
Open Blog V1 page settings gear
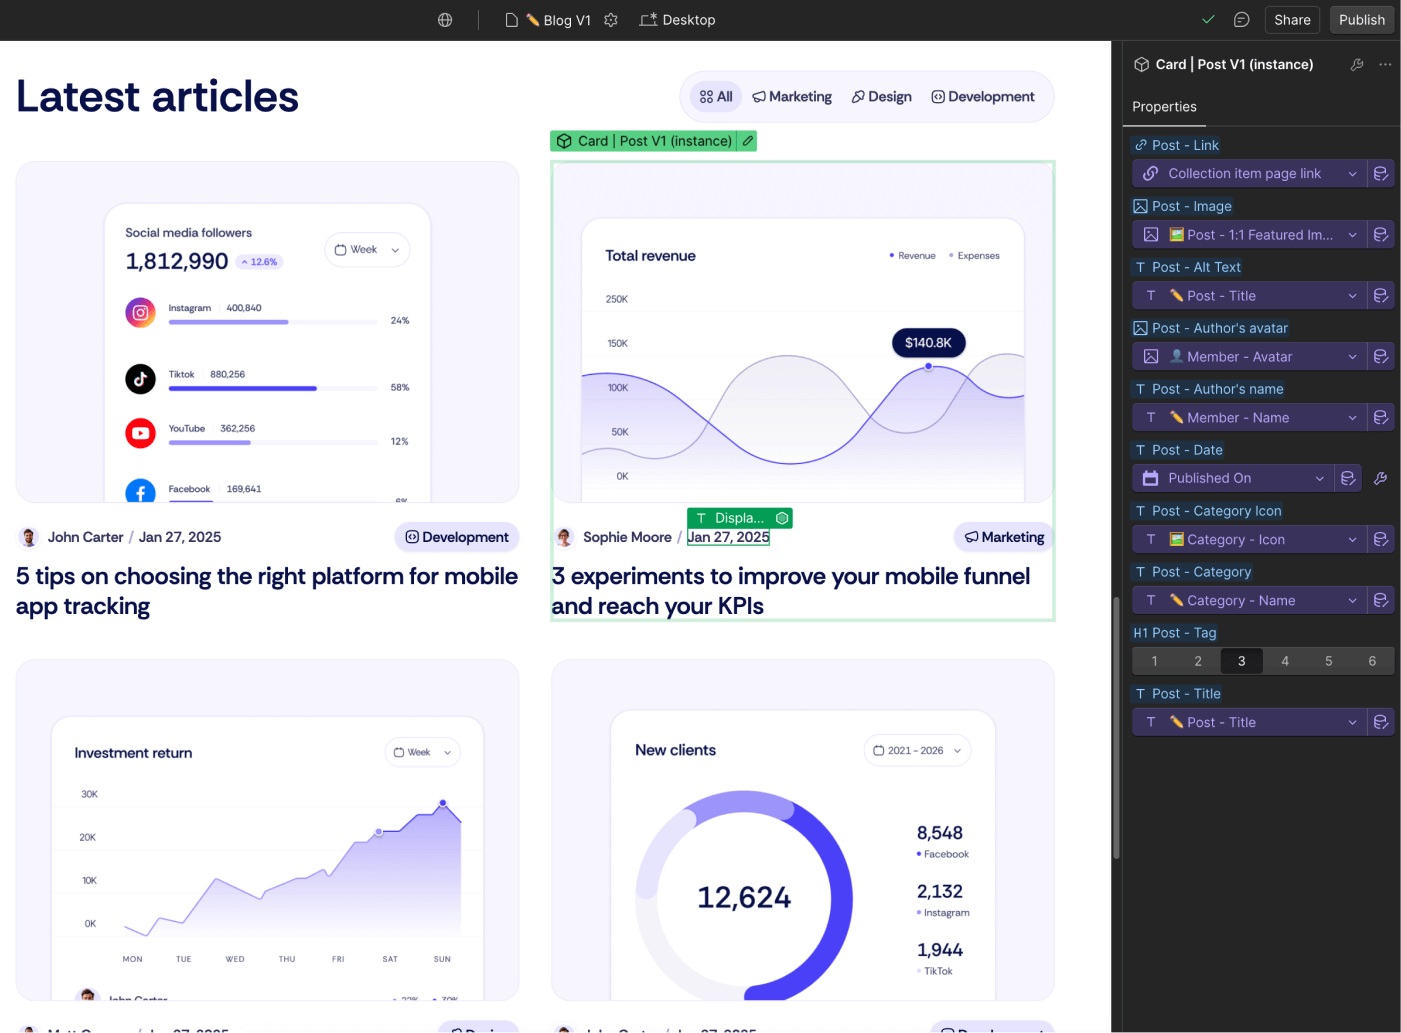pyautogui.click(x=611, y=19)
